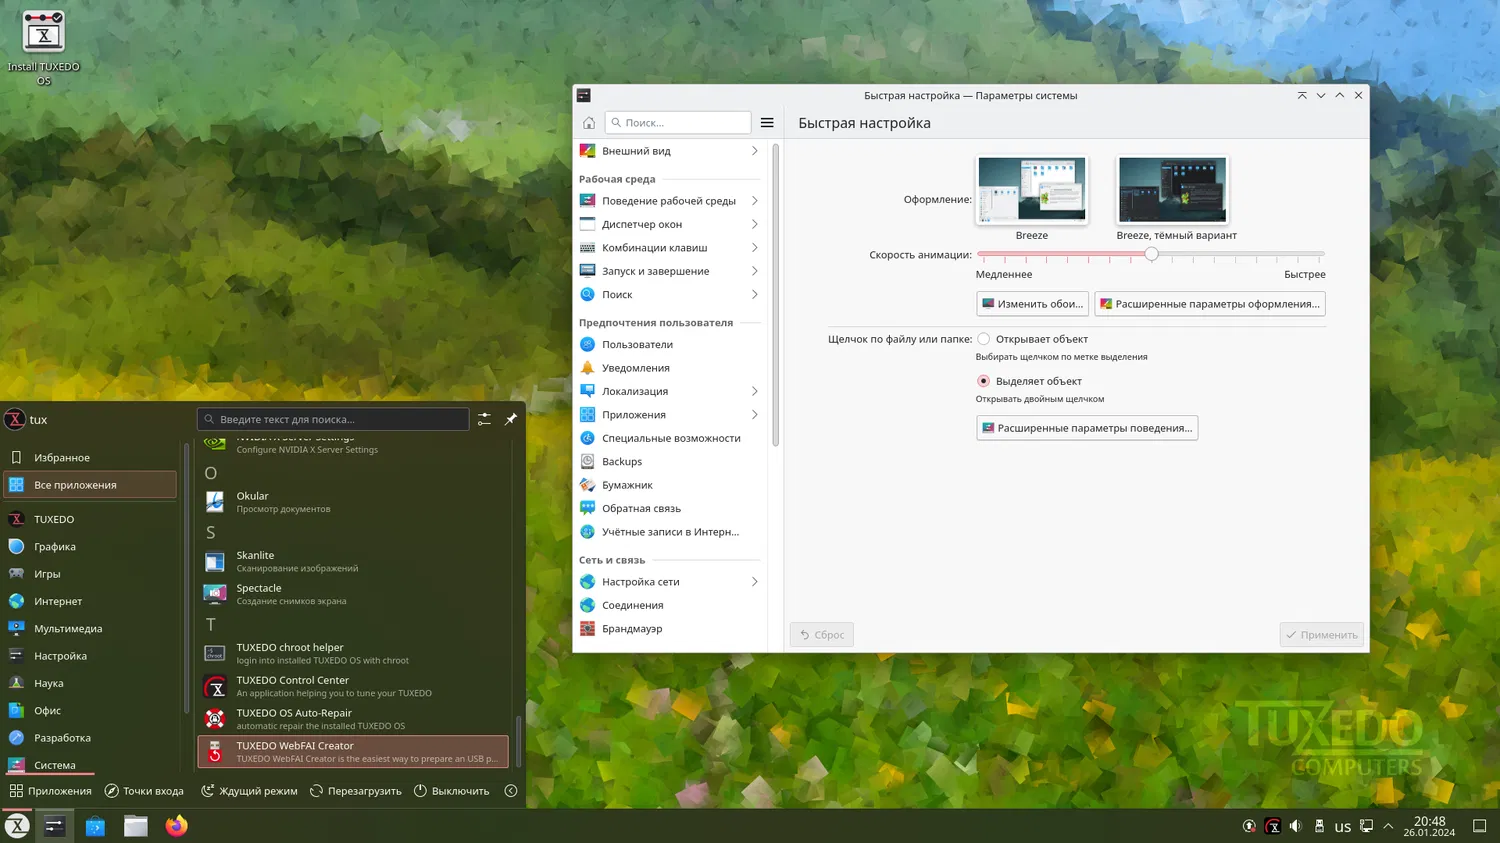Viewport: 1500px width, 843px height.
Task: Expand the Настройка сети section
Action: coord(668,582)
